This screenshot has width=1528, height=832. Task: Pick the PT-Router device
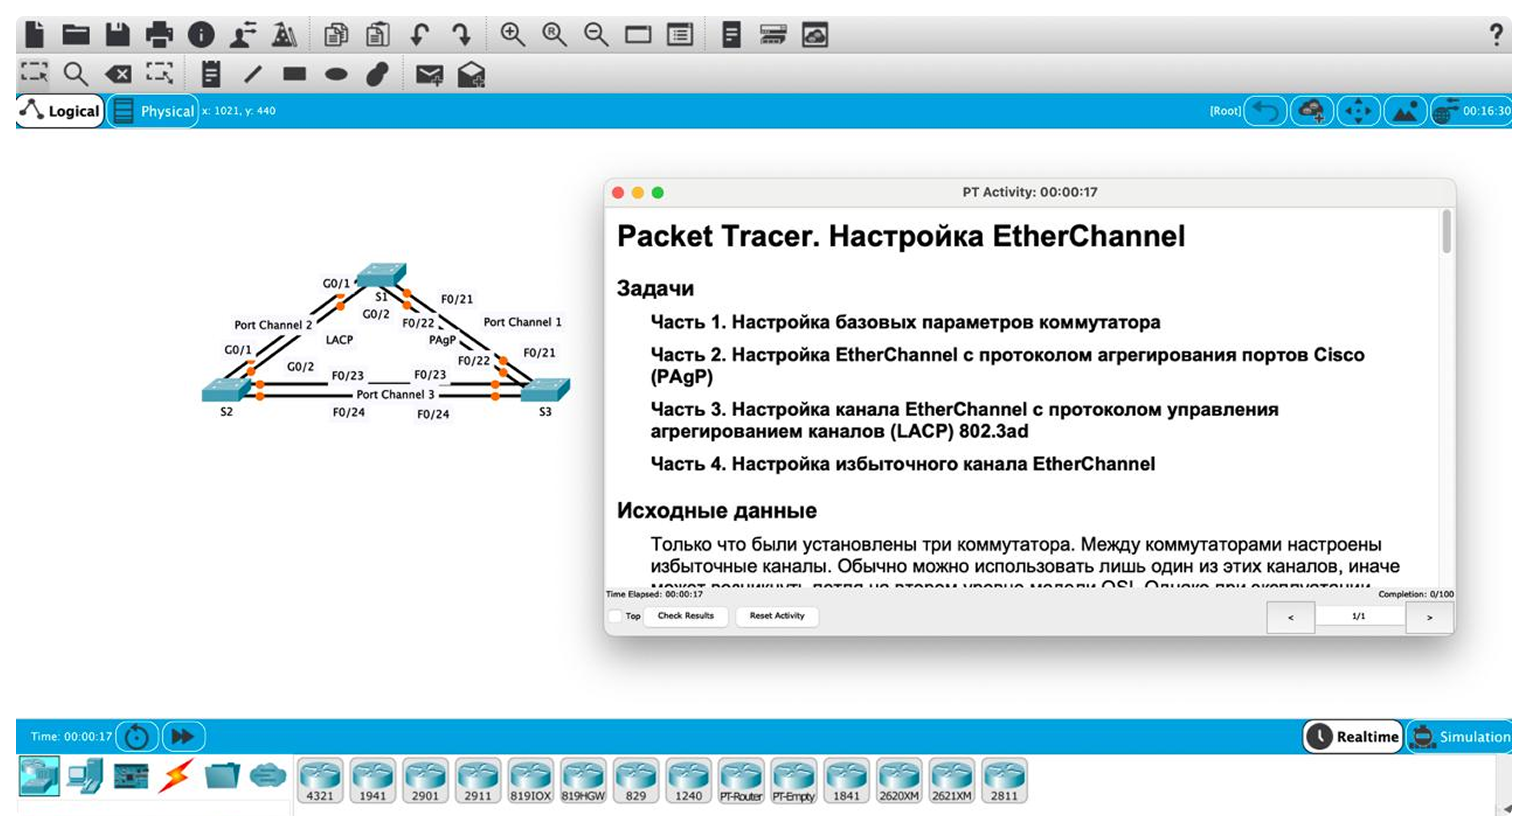741,781
